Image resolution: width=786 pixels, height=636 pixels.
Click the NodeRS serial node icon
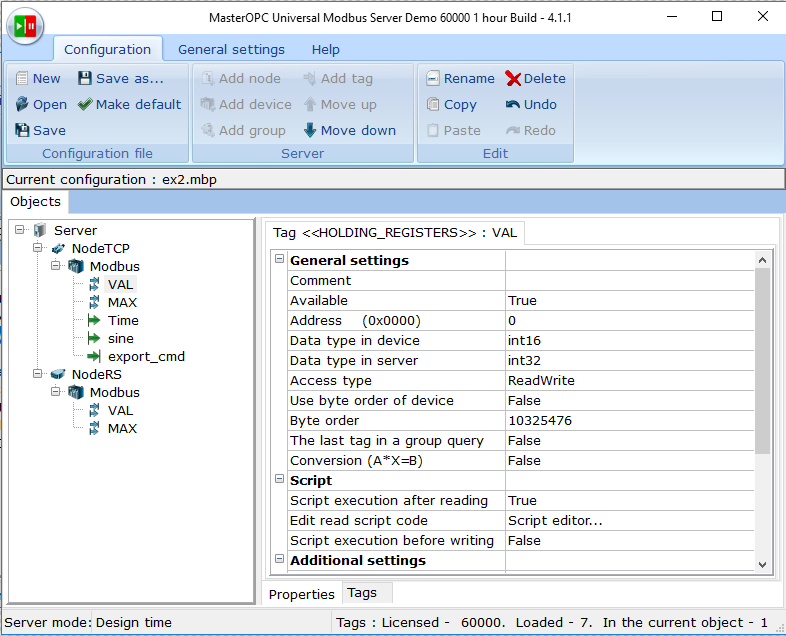tap(58, 374)
